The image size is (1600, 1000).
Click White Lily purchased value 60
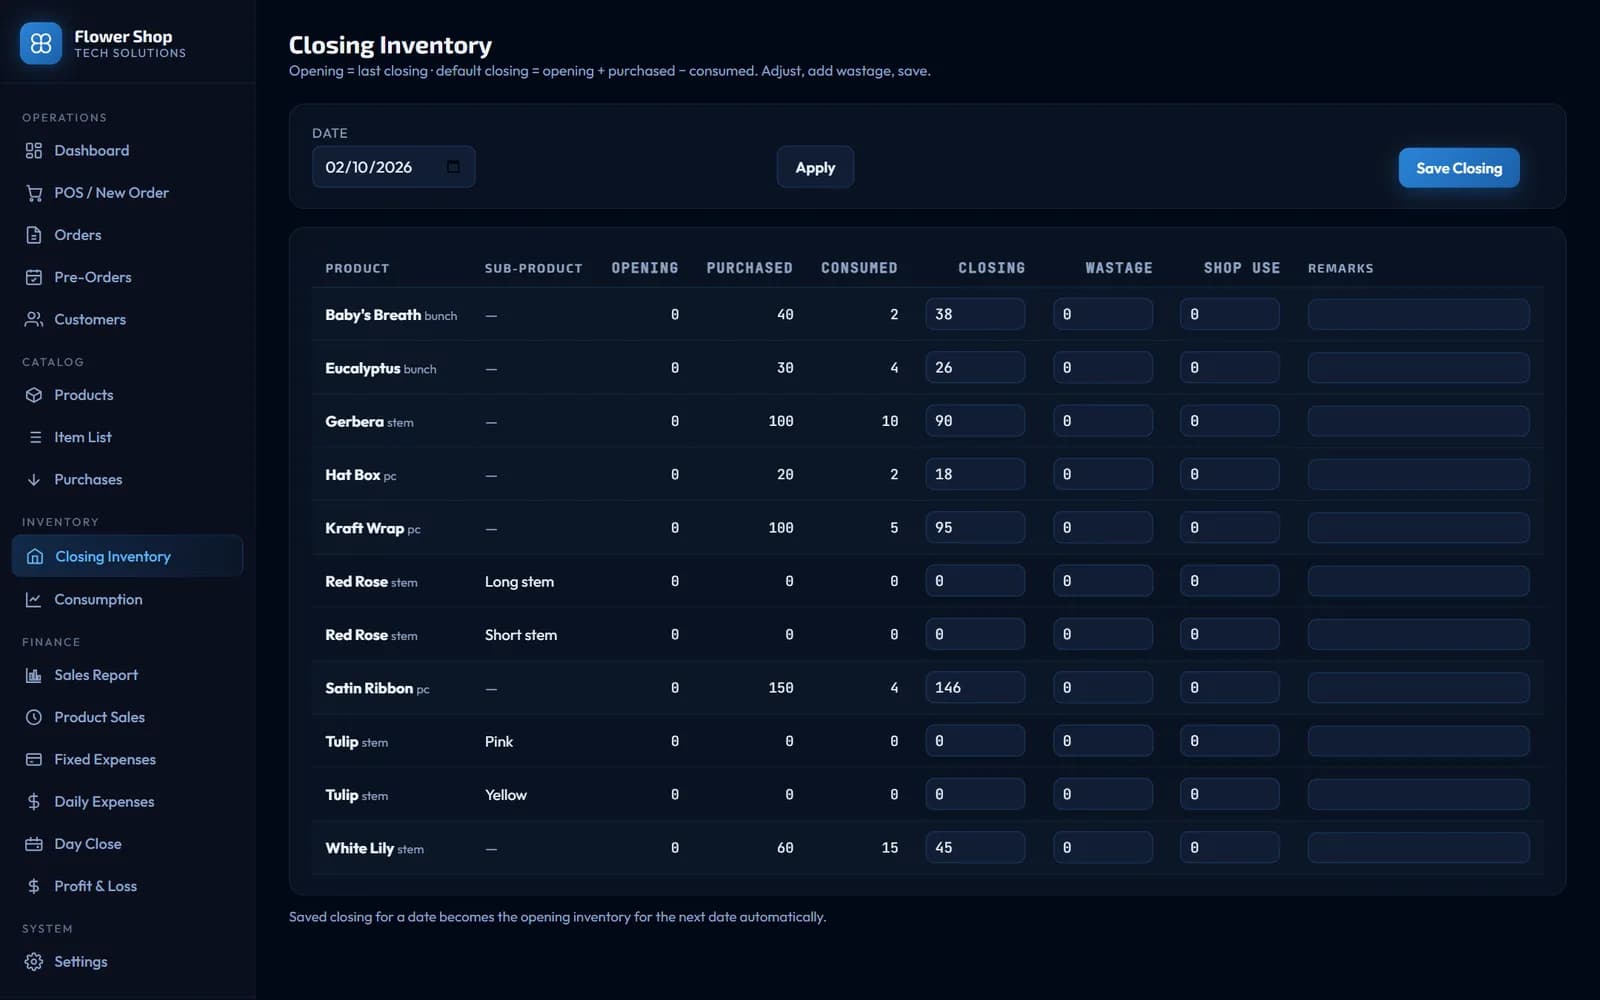(x=785, y=848)
